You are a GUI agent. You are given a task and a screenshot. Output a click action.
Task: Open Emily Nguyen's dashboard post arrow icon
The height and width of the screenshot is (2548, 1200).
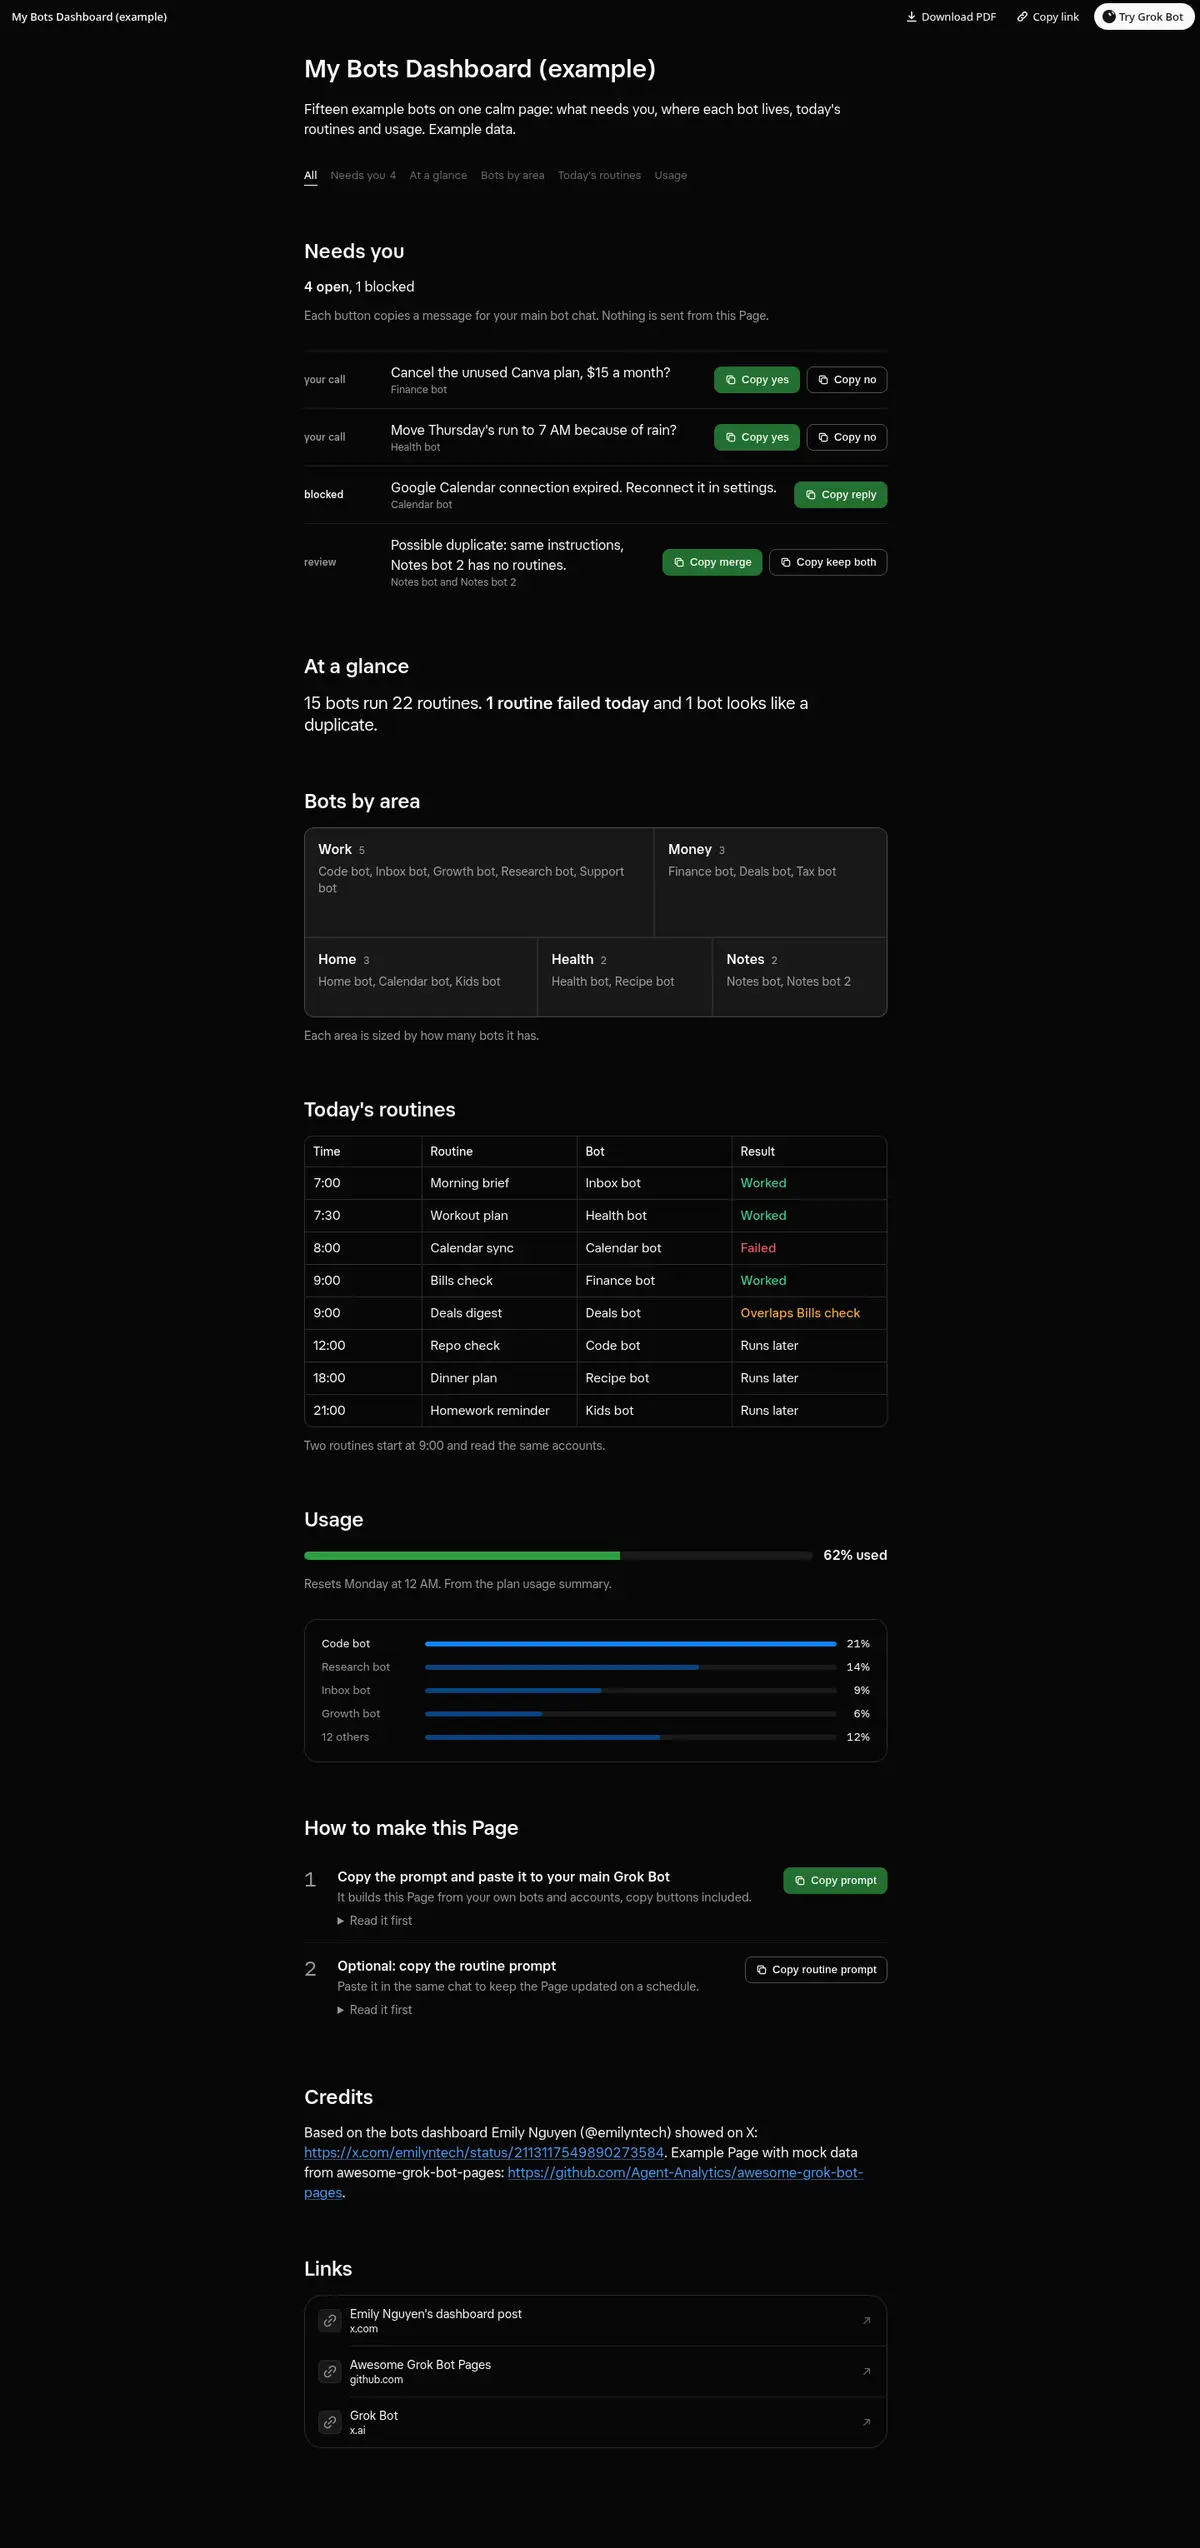tap(866, 2320)
